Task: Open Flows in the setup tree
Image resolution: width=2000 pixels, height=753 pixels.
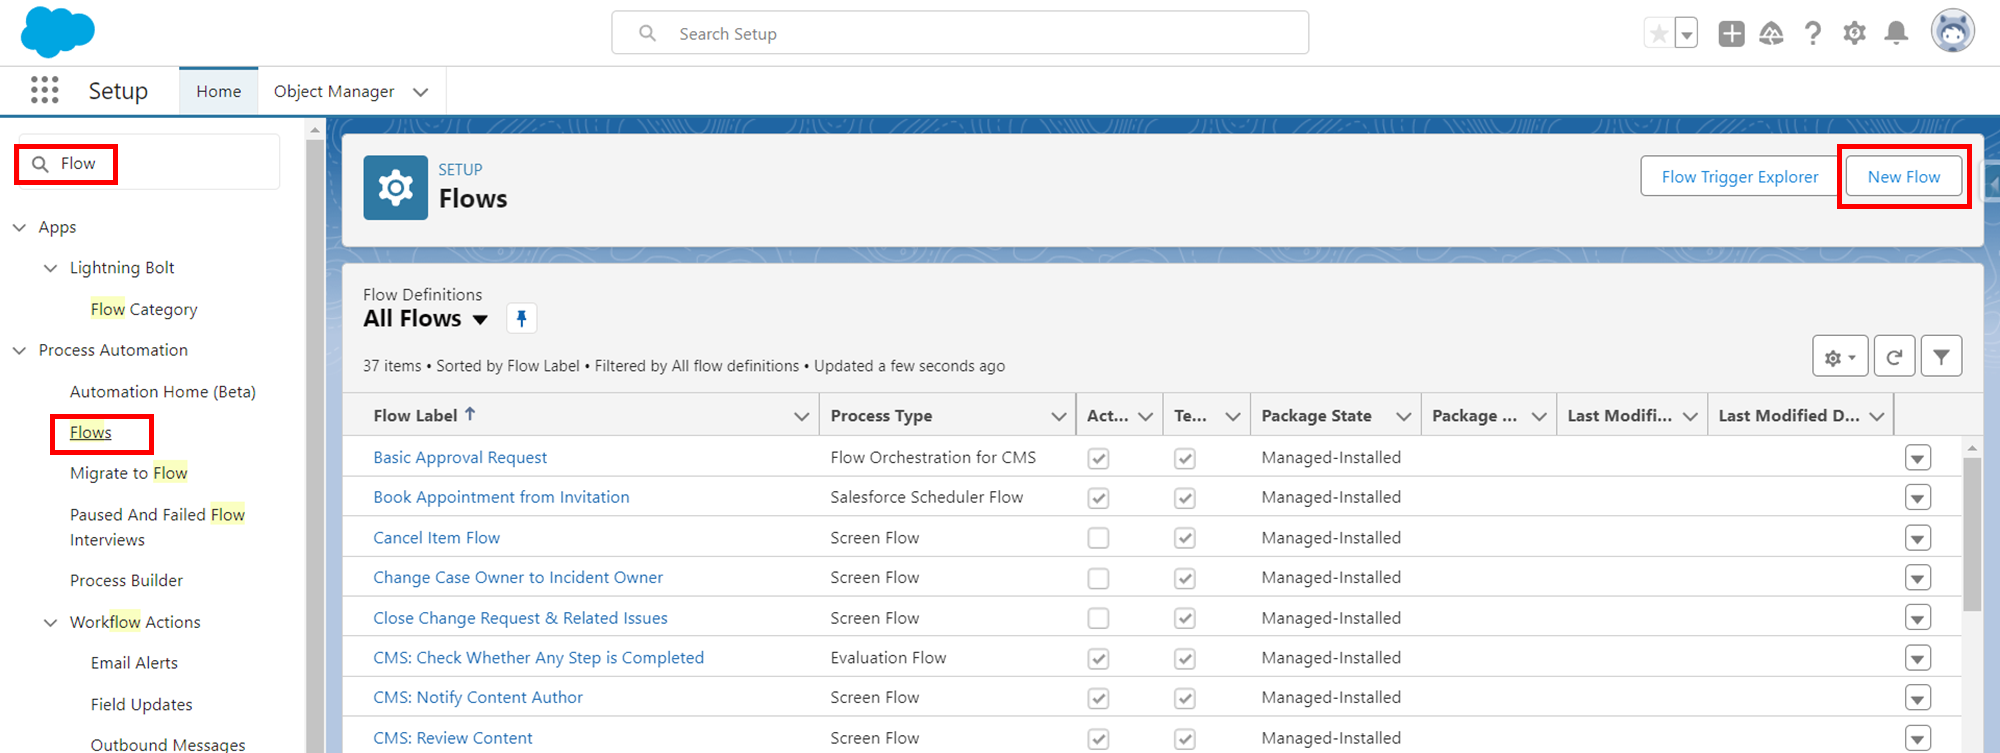Action: (90, 432)
